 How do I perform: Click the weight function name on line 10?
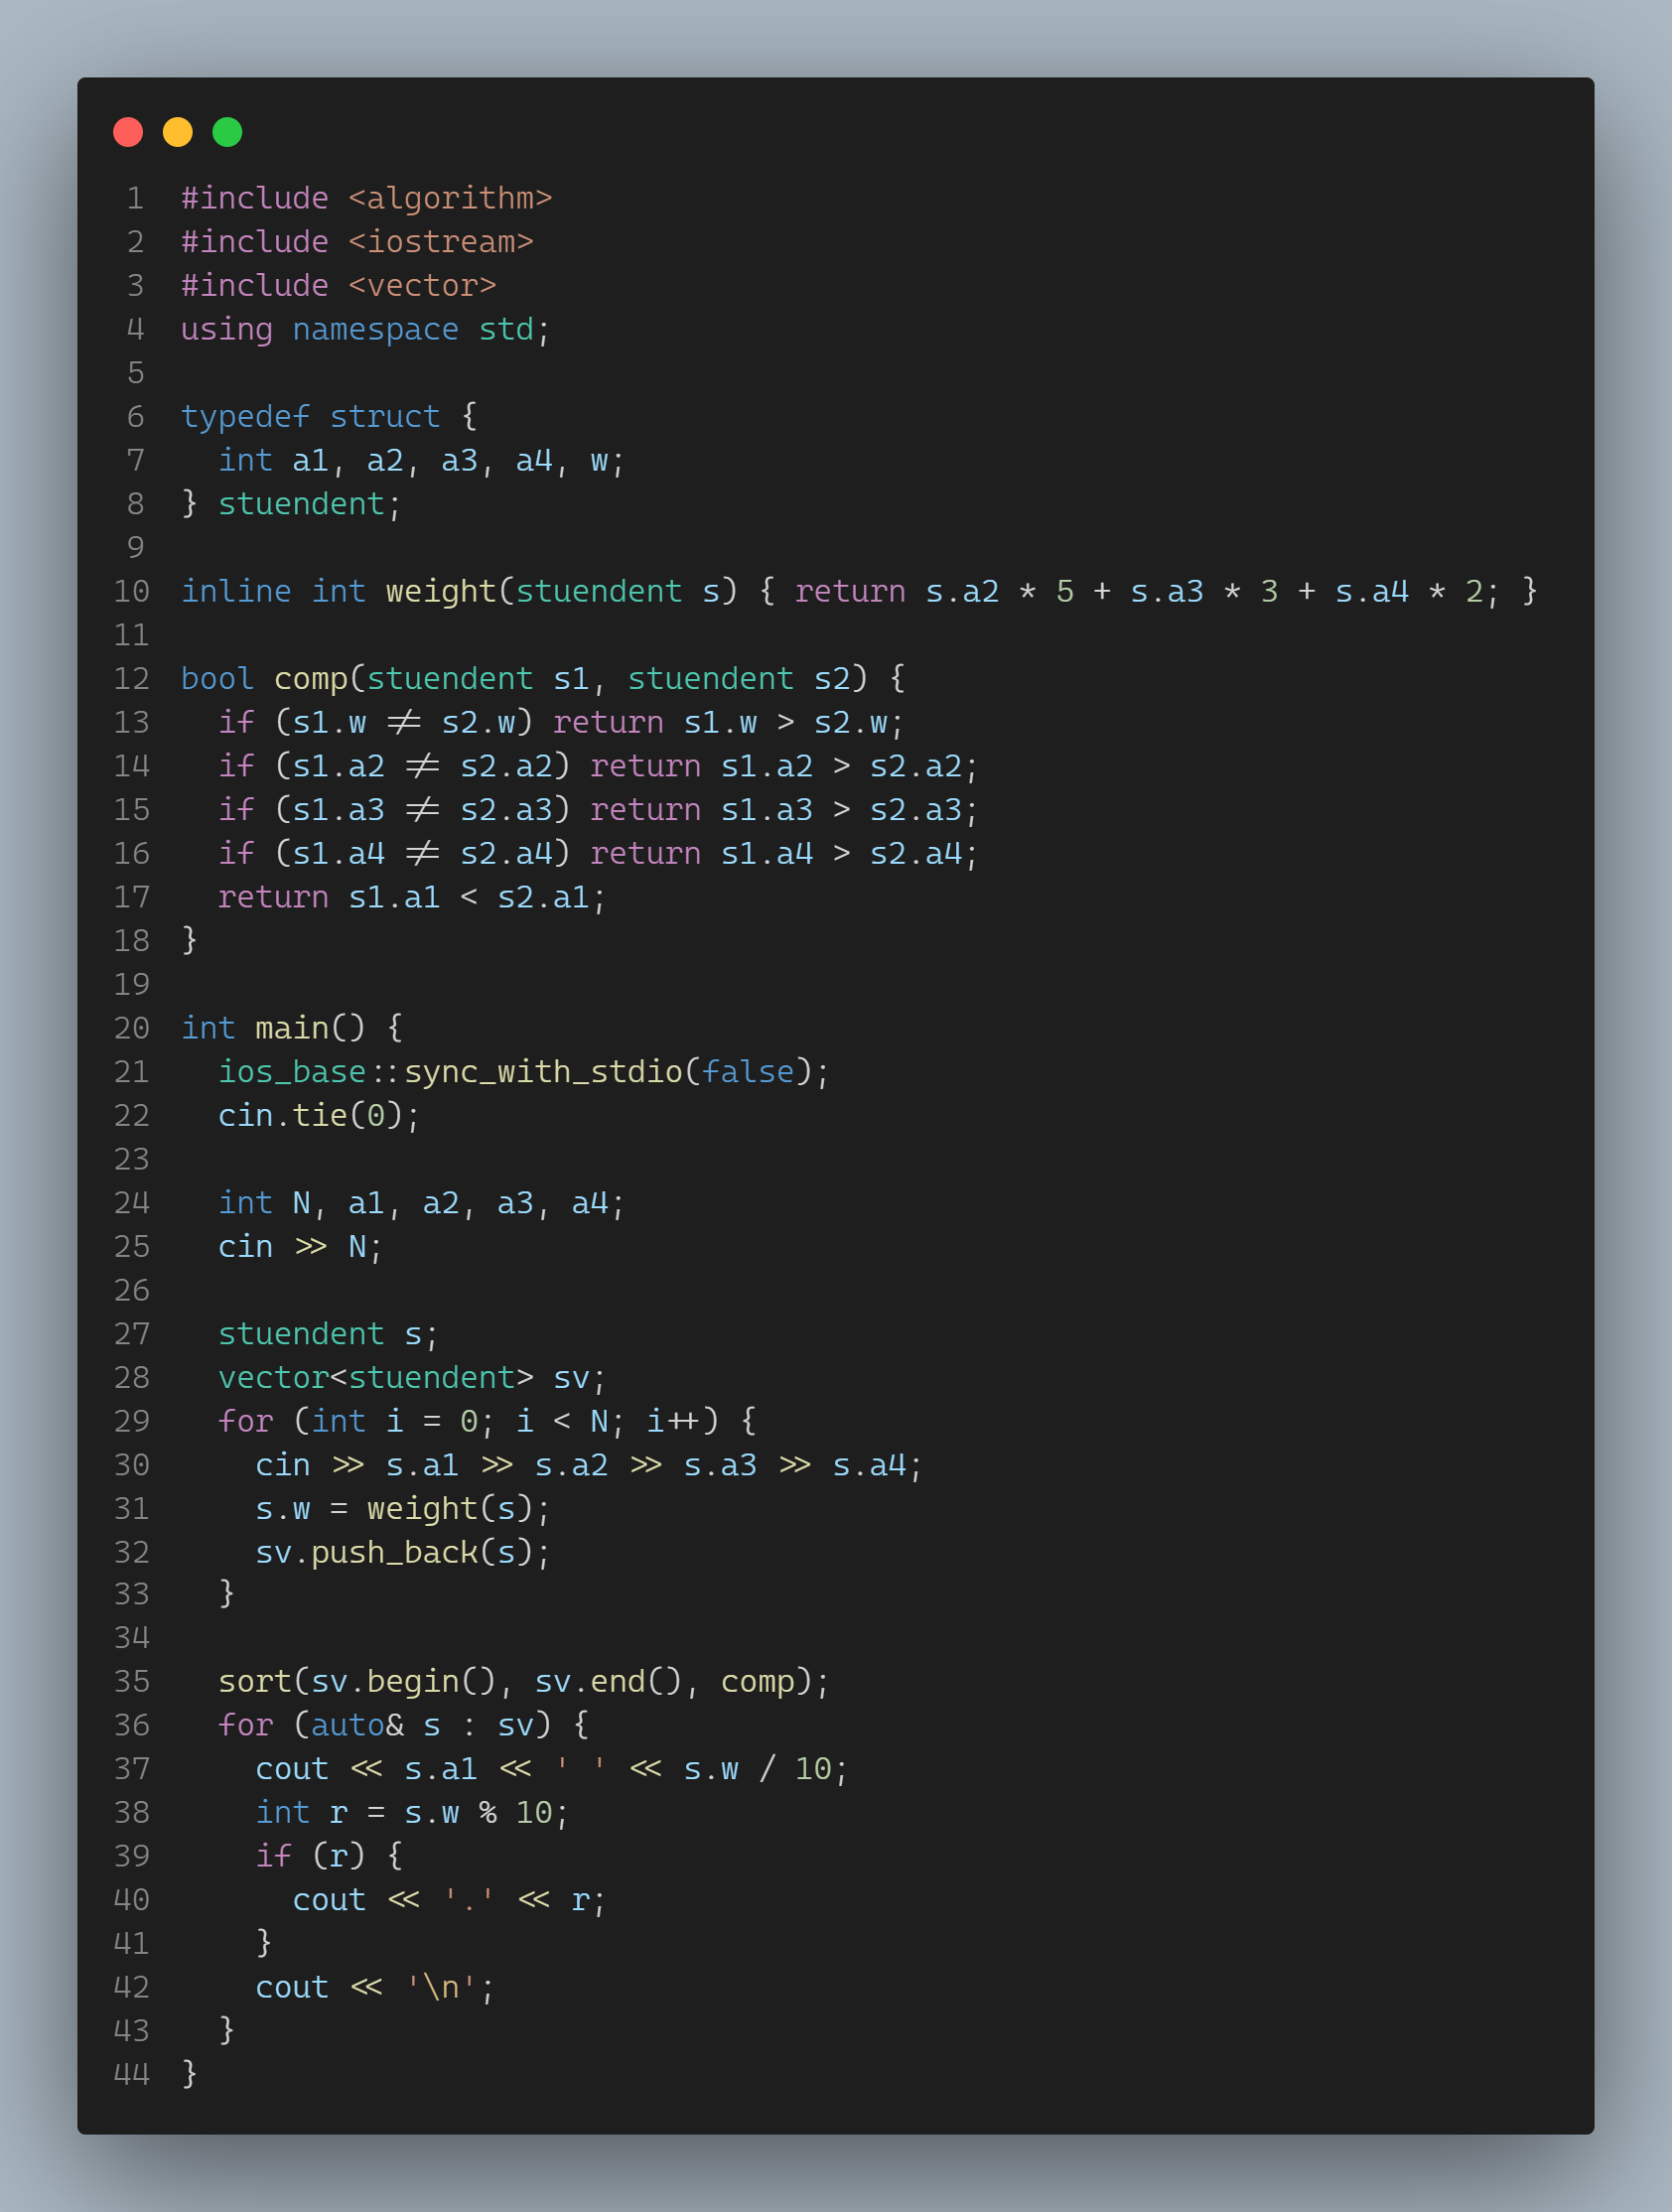(x=440, y=591)
